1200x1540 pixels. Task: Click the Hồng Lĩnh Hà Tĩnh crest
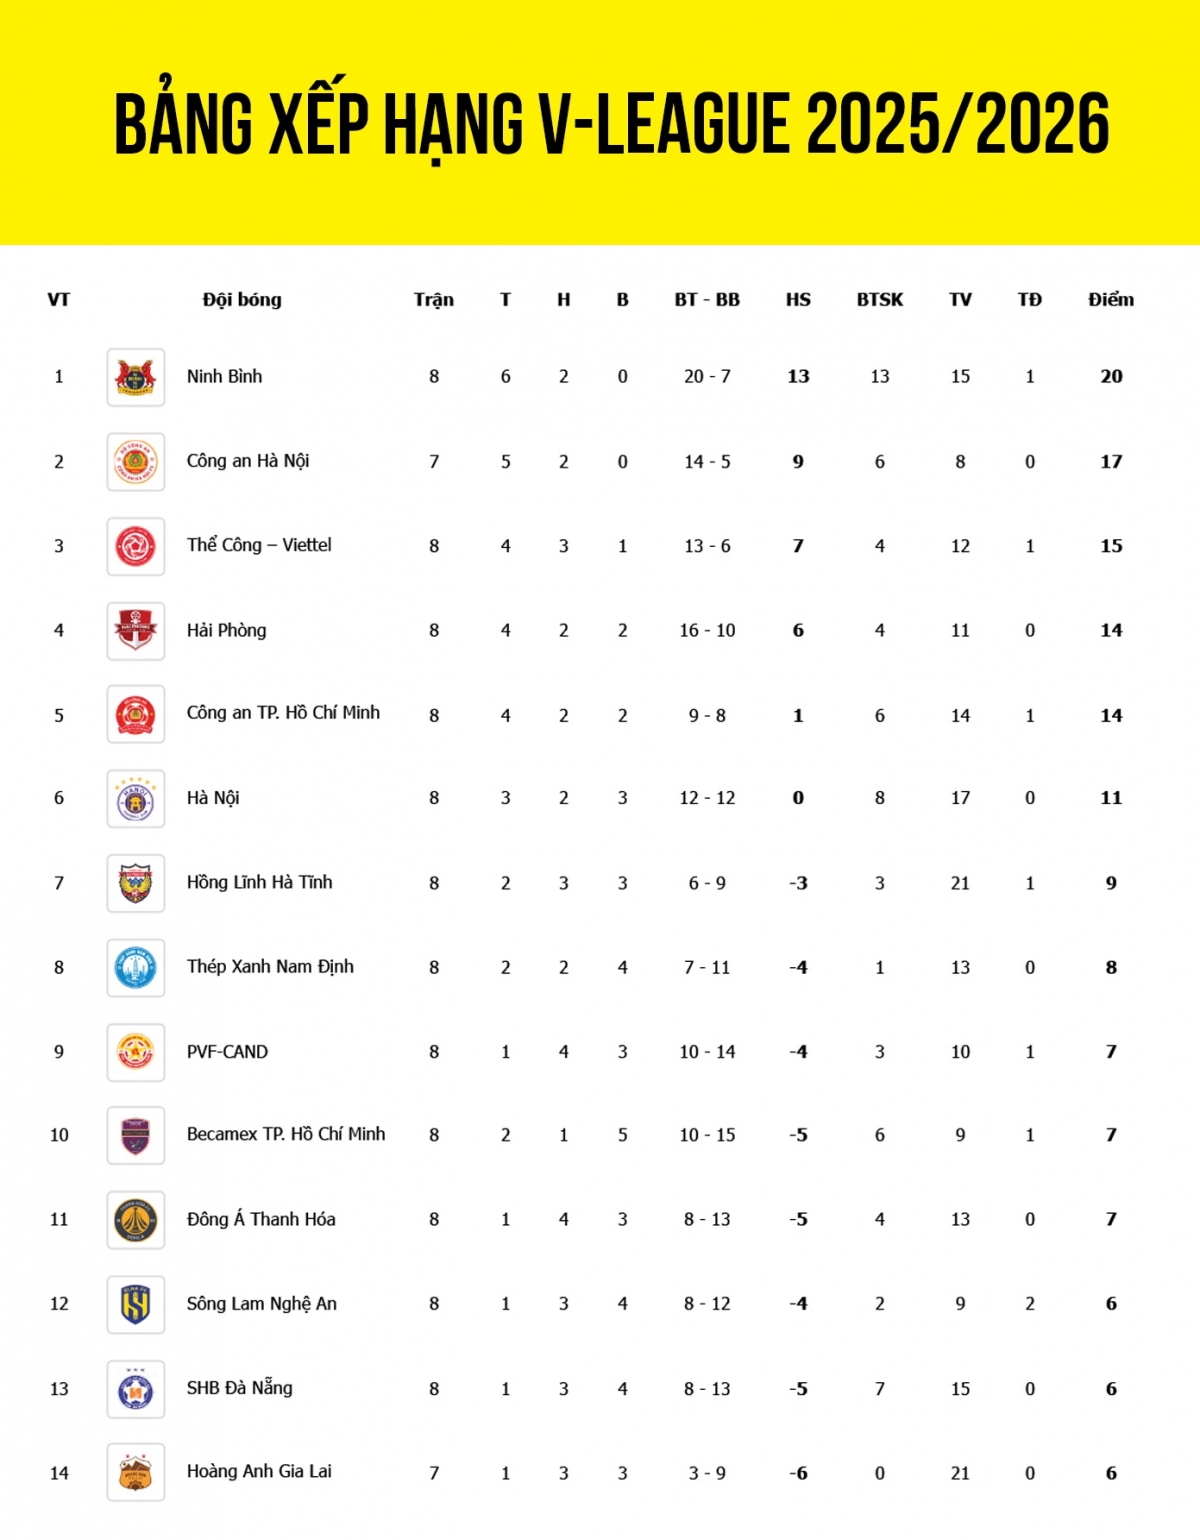tap(136, 883)
